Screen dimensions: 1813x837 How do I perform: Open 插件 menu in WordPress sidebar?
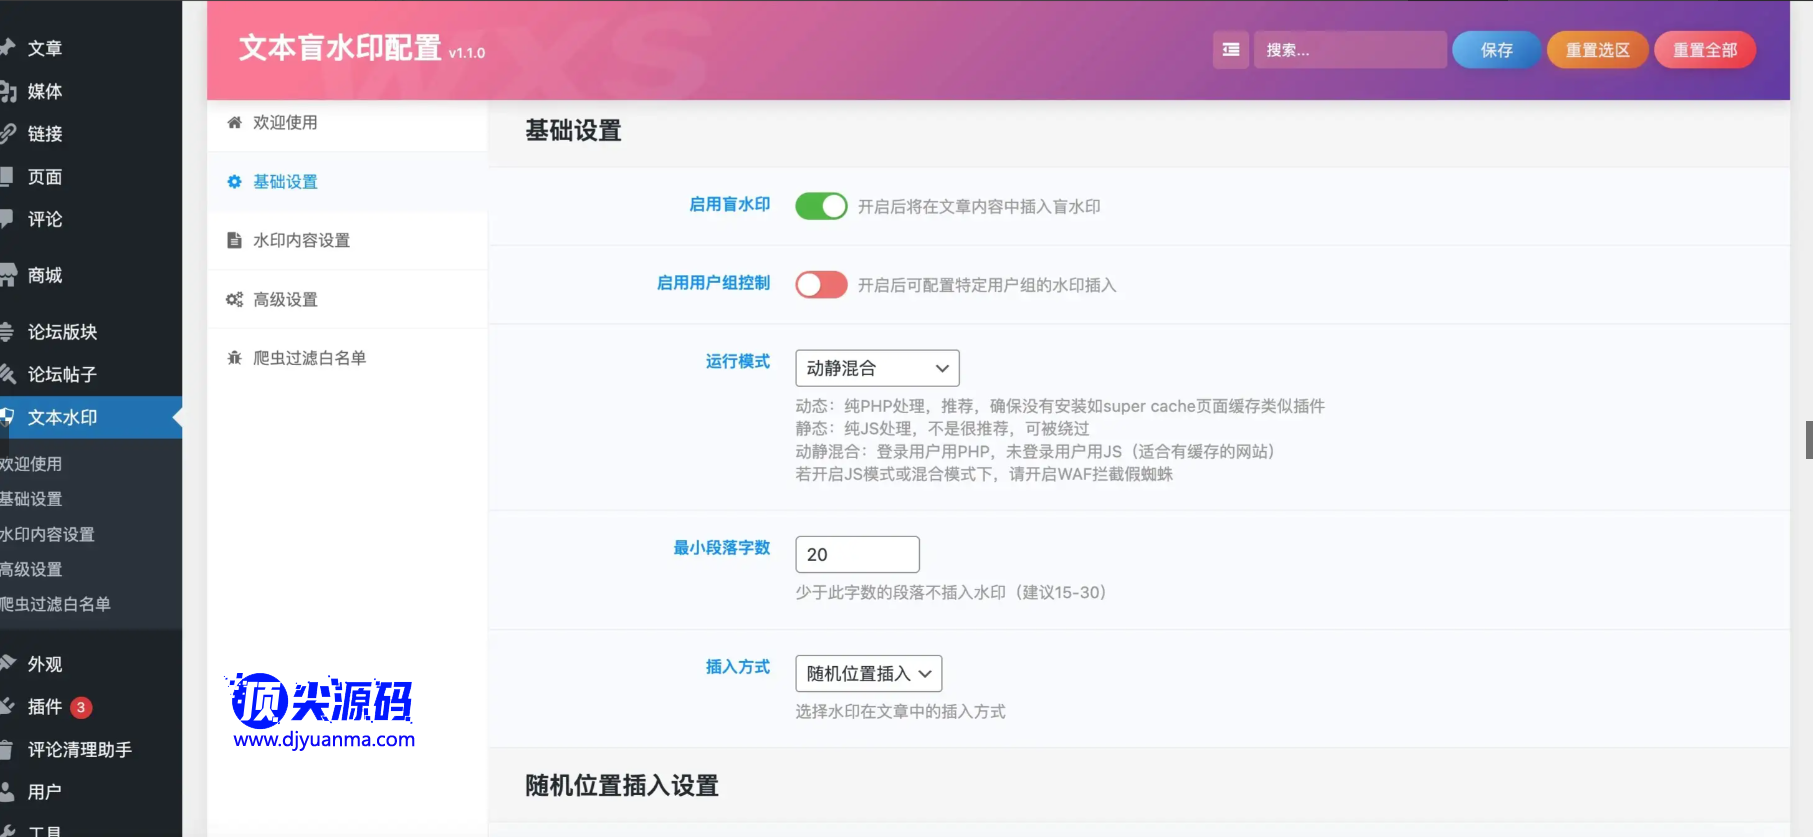[x=45, y=707]
